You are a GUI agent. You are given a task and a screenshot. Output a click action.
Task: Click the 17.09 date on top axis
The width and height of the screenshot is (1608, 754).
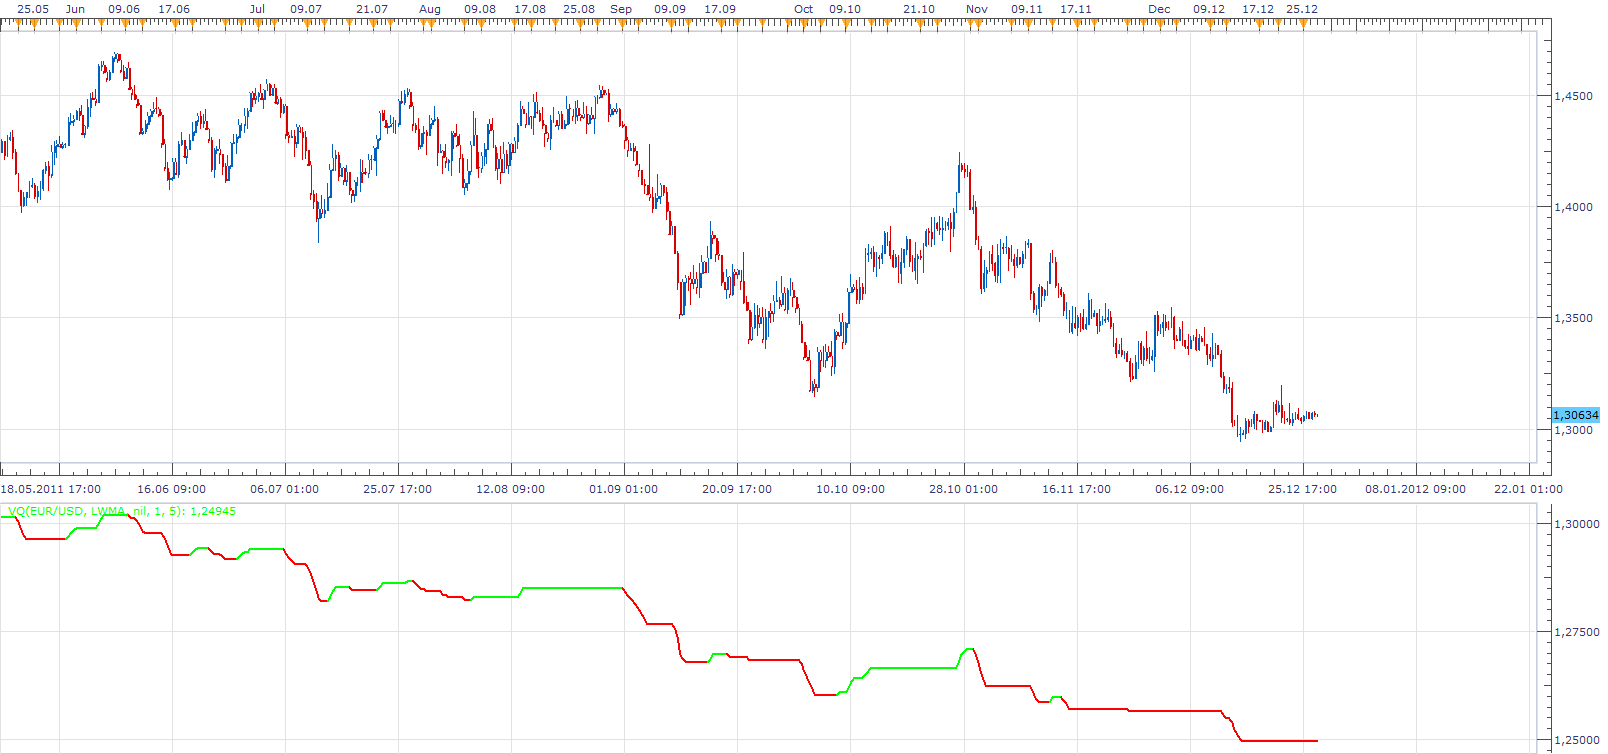point(720,9)
